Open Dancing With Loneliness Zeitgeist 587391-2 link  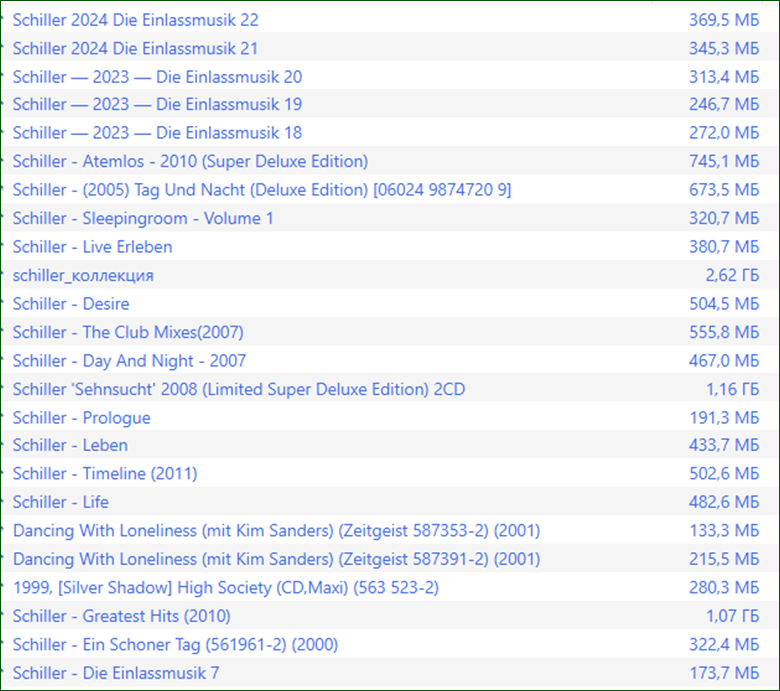(277, 559)
